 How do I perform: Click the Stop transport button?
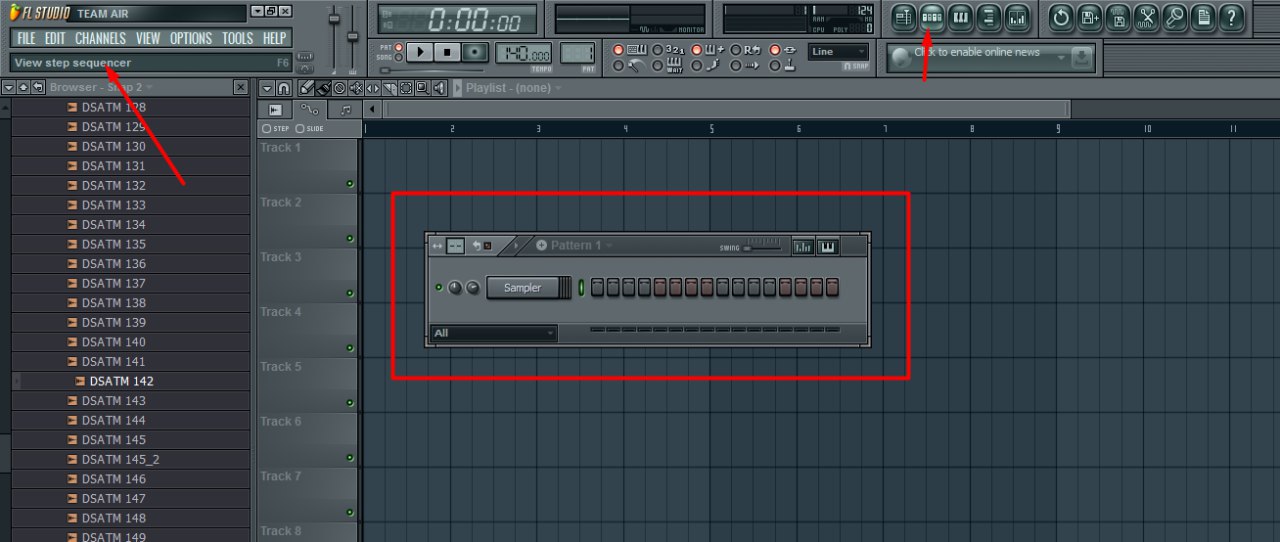coord(447,52)
